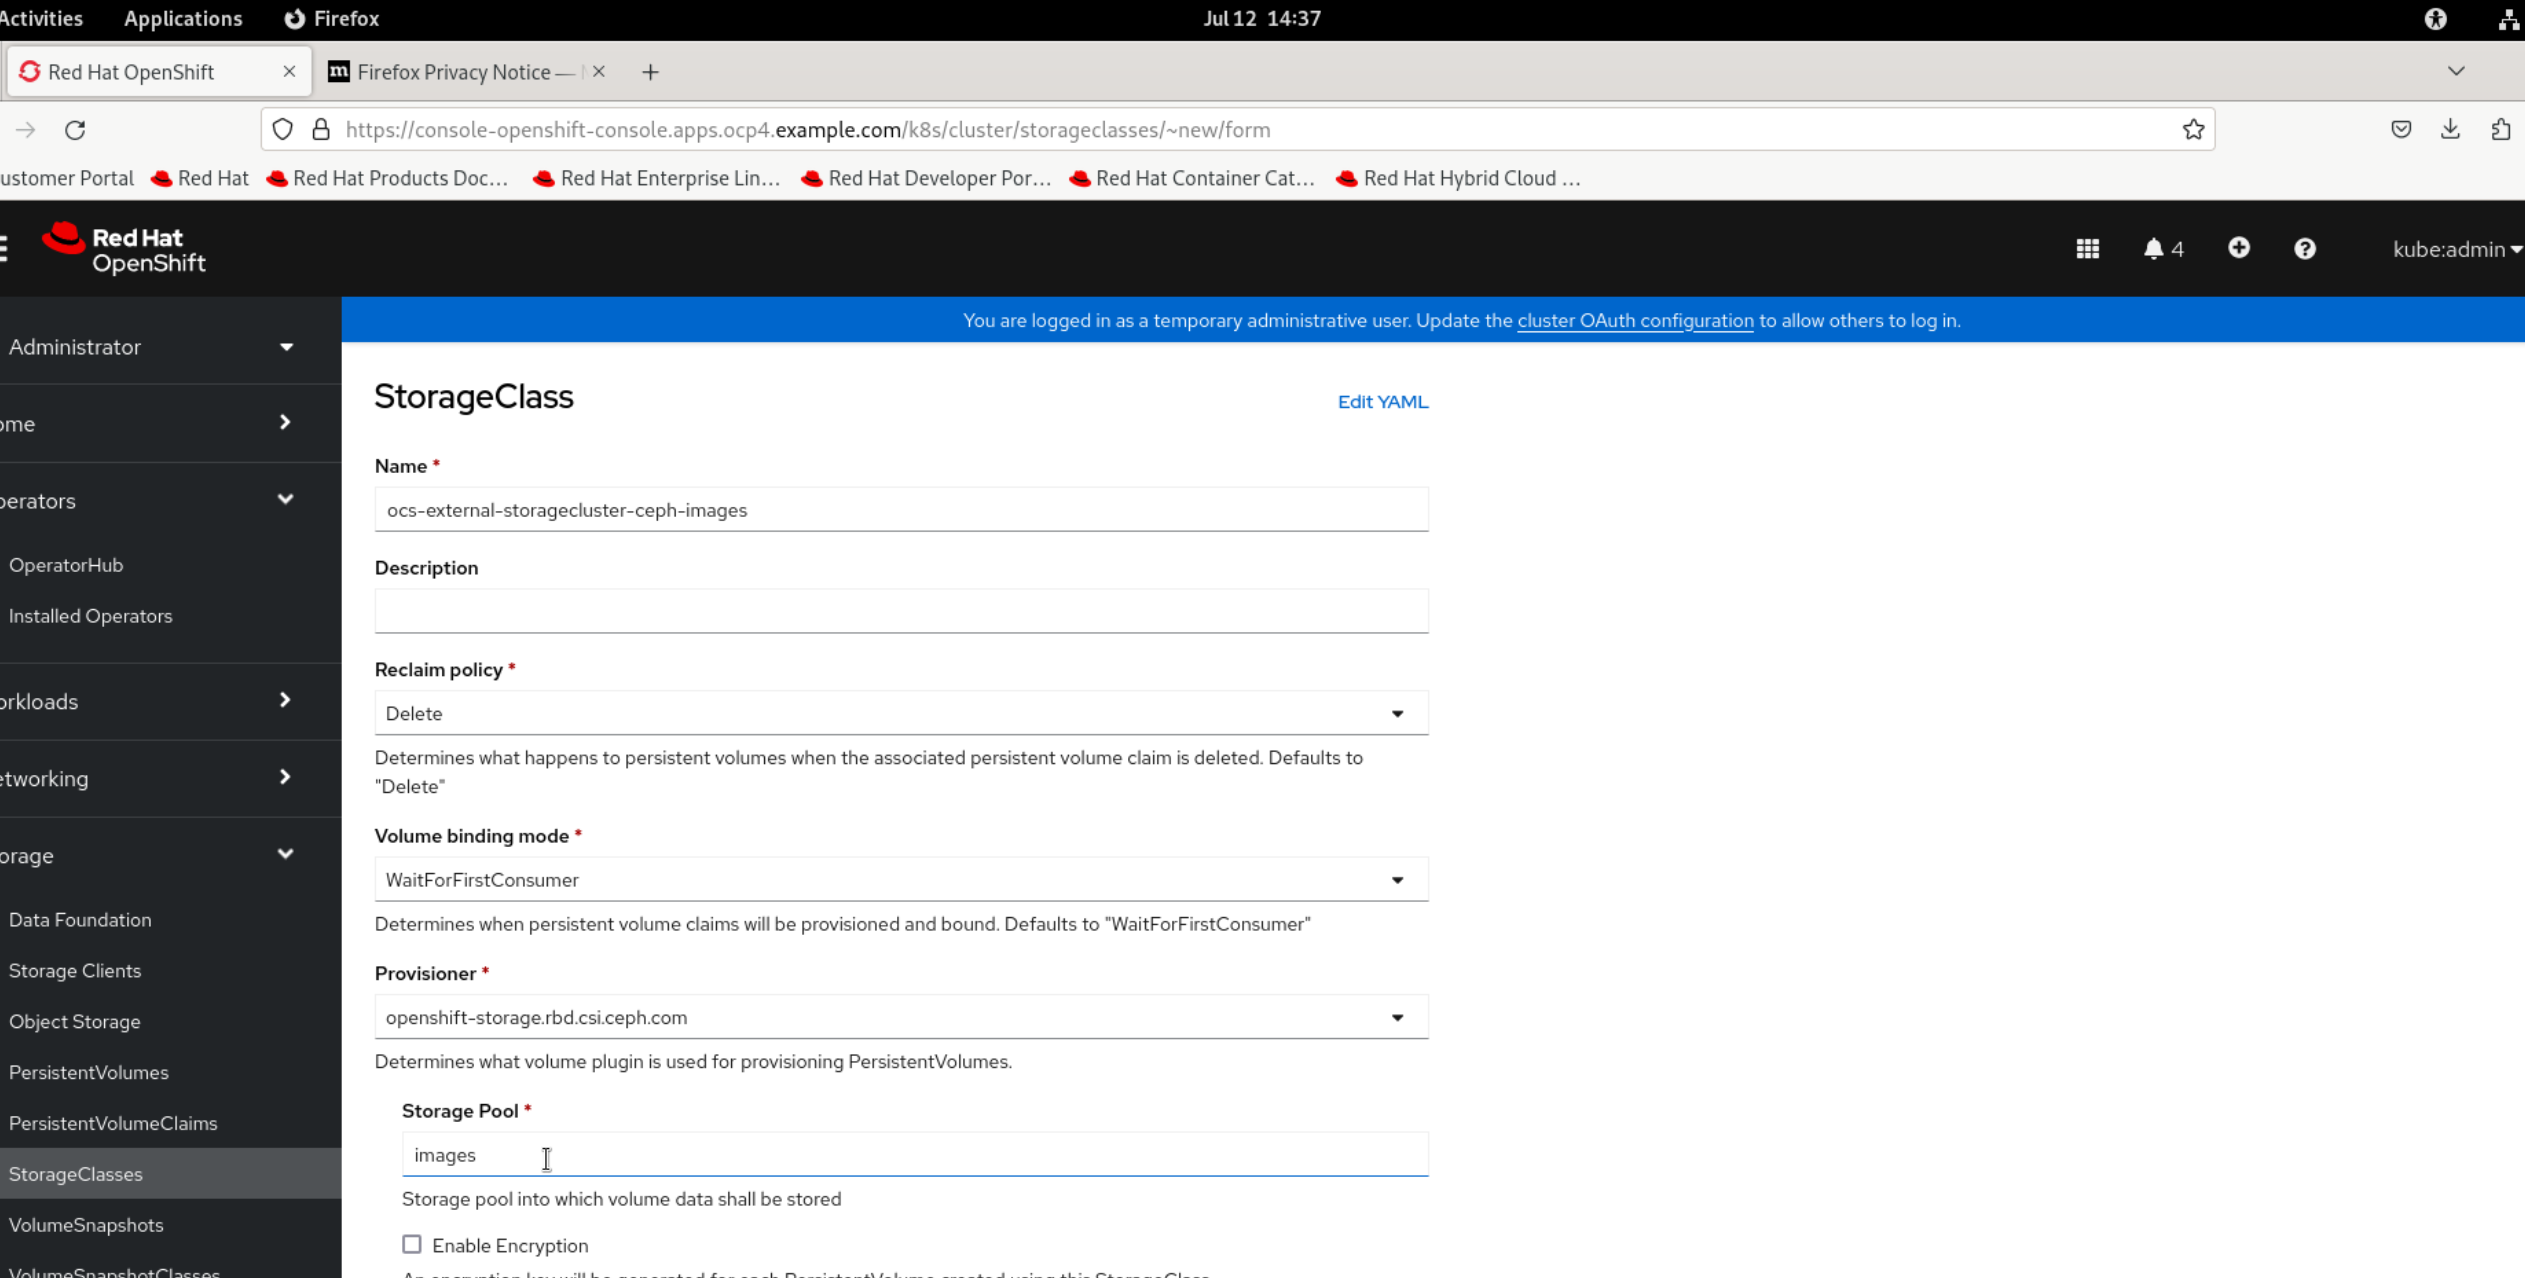Expand the kube:admin user menu
The image size is (2525, 1278).
point(2456,248)
